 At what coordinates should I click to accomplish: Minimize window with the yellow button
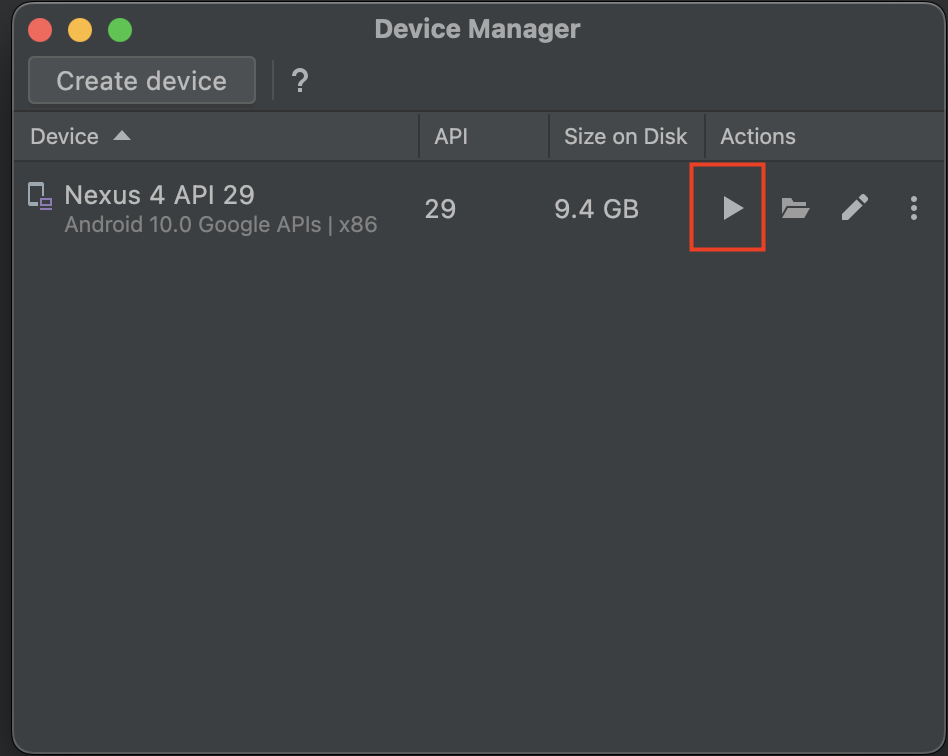click(x=80, y=30)
